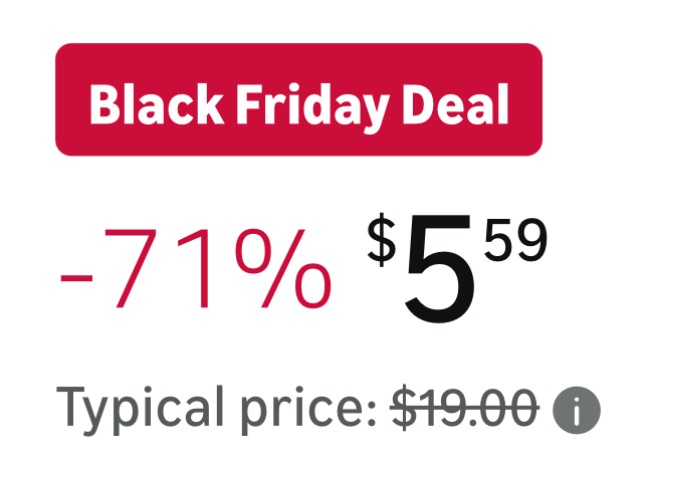Click the Black Friday Deal badge
676x486 pixels.
298,100
